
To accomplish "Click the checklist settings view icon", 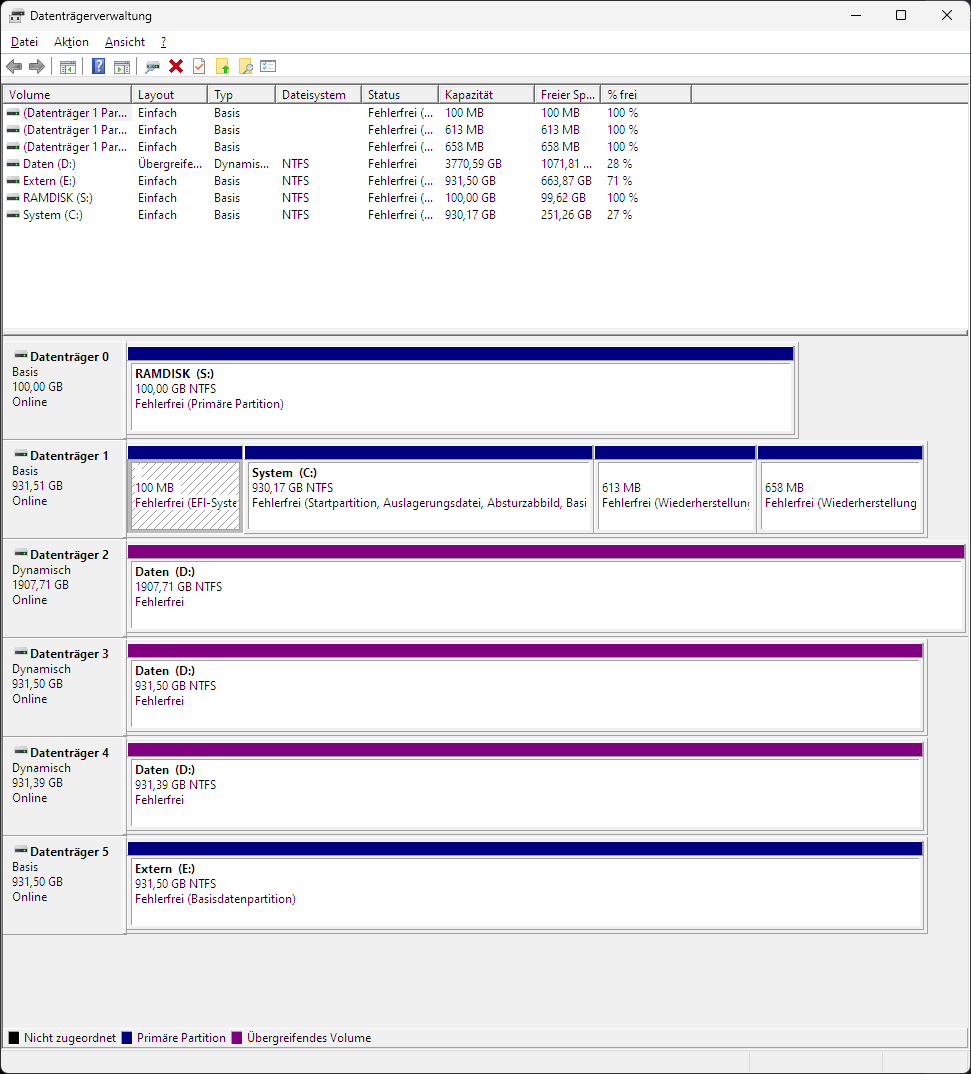I will point(268,66).
